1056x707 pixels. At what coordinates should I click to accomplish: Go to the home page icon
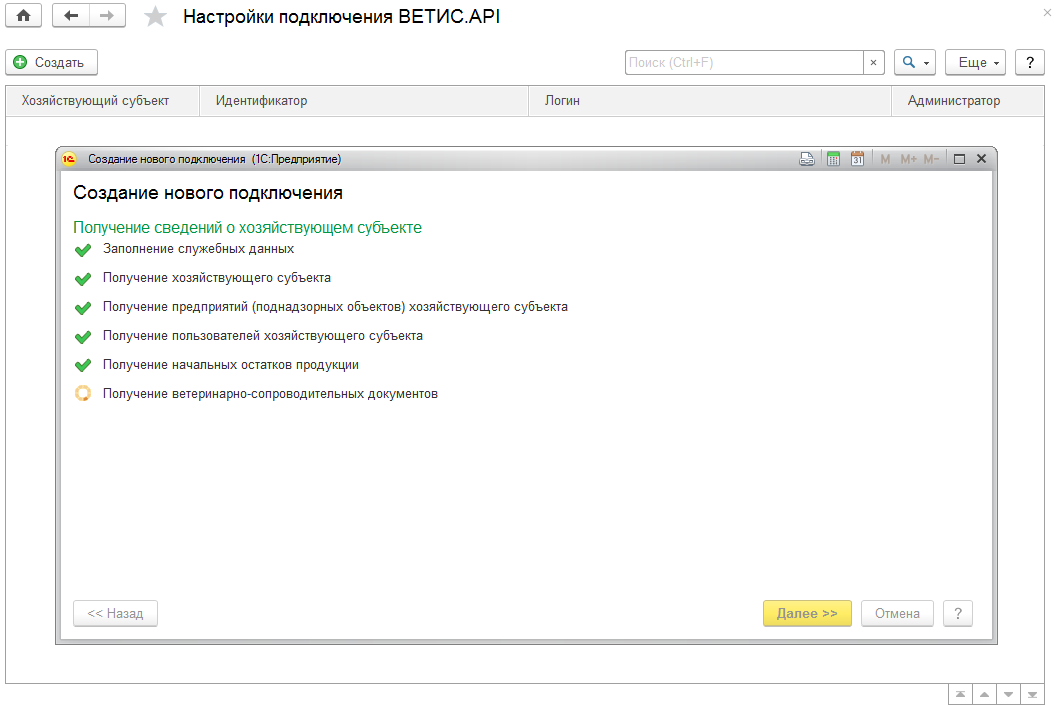[24, 15]
